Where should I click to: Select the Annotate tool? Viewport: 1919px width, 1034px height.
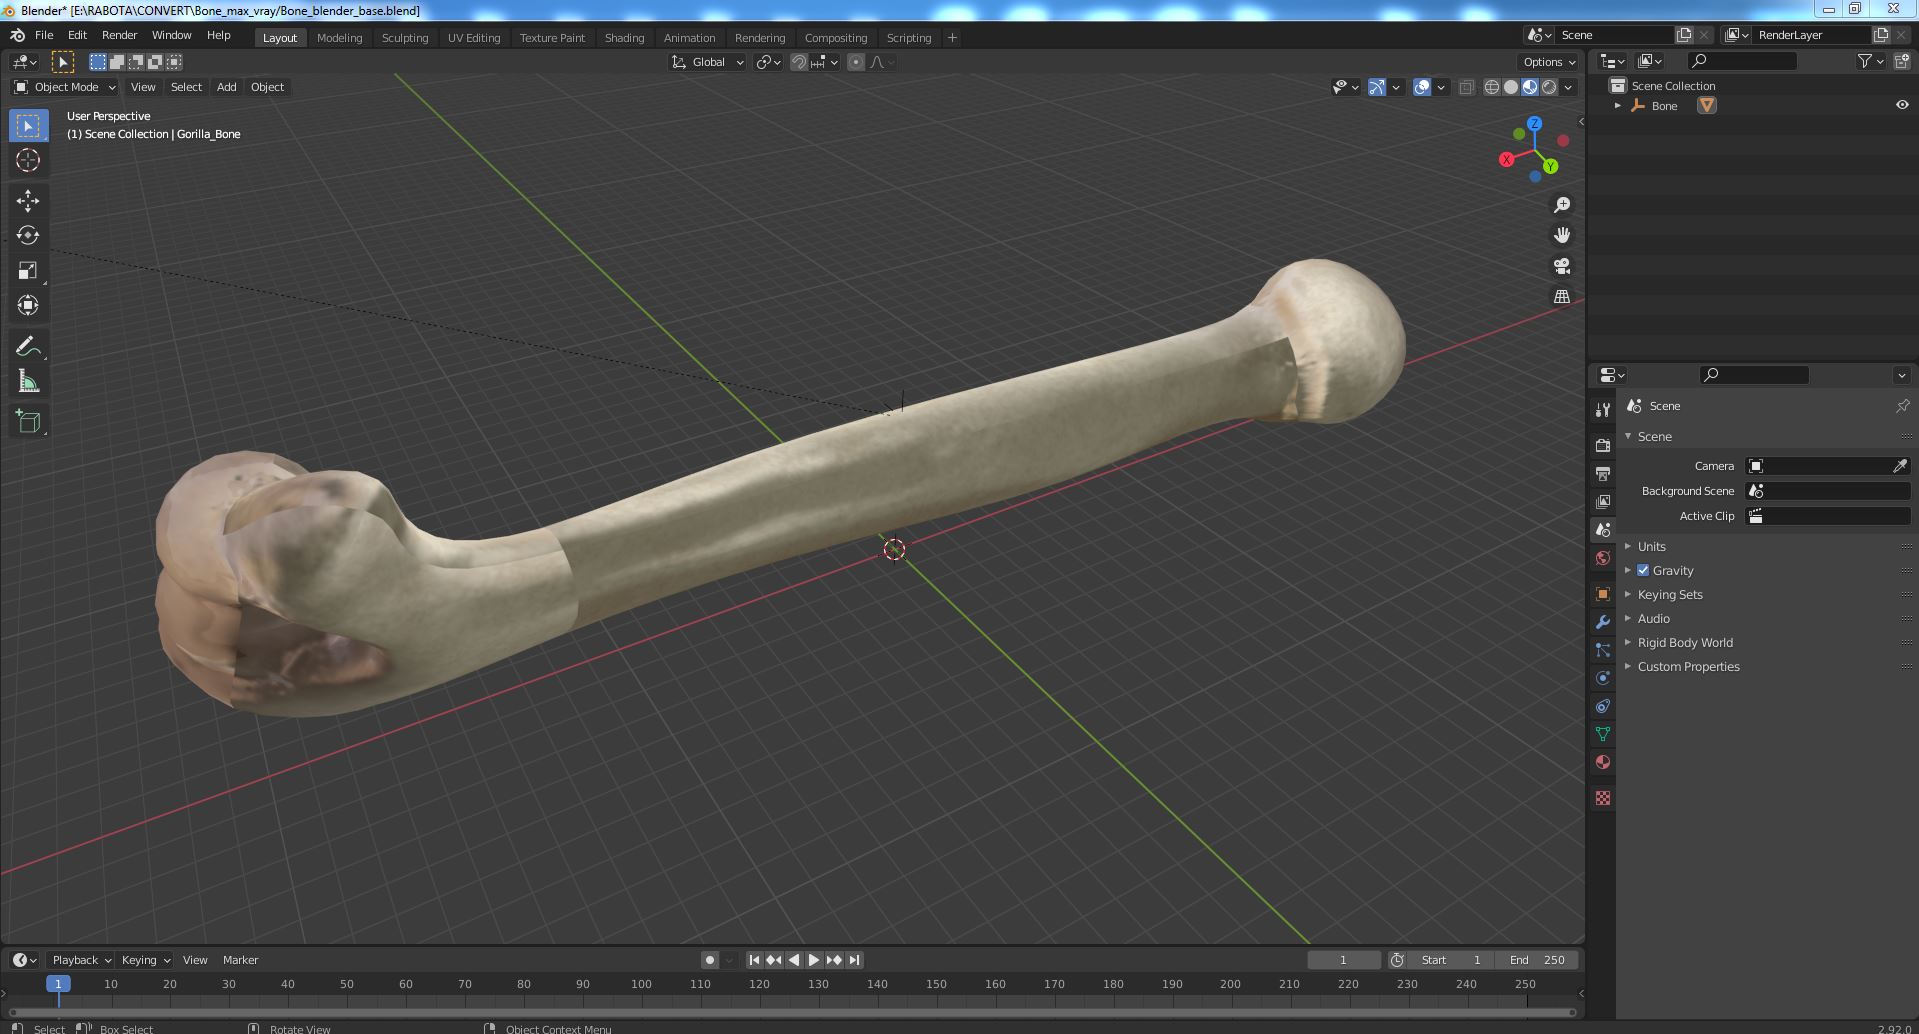(28, 347)
